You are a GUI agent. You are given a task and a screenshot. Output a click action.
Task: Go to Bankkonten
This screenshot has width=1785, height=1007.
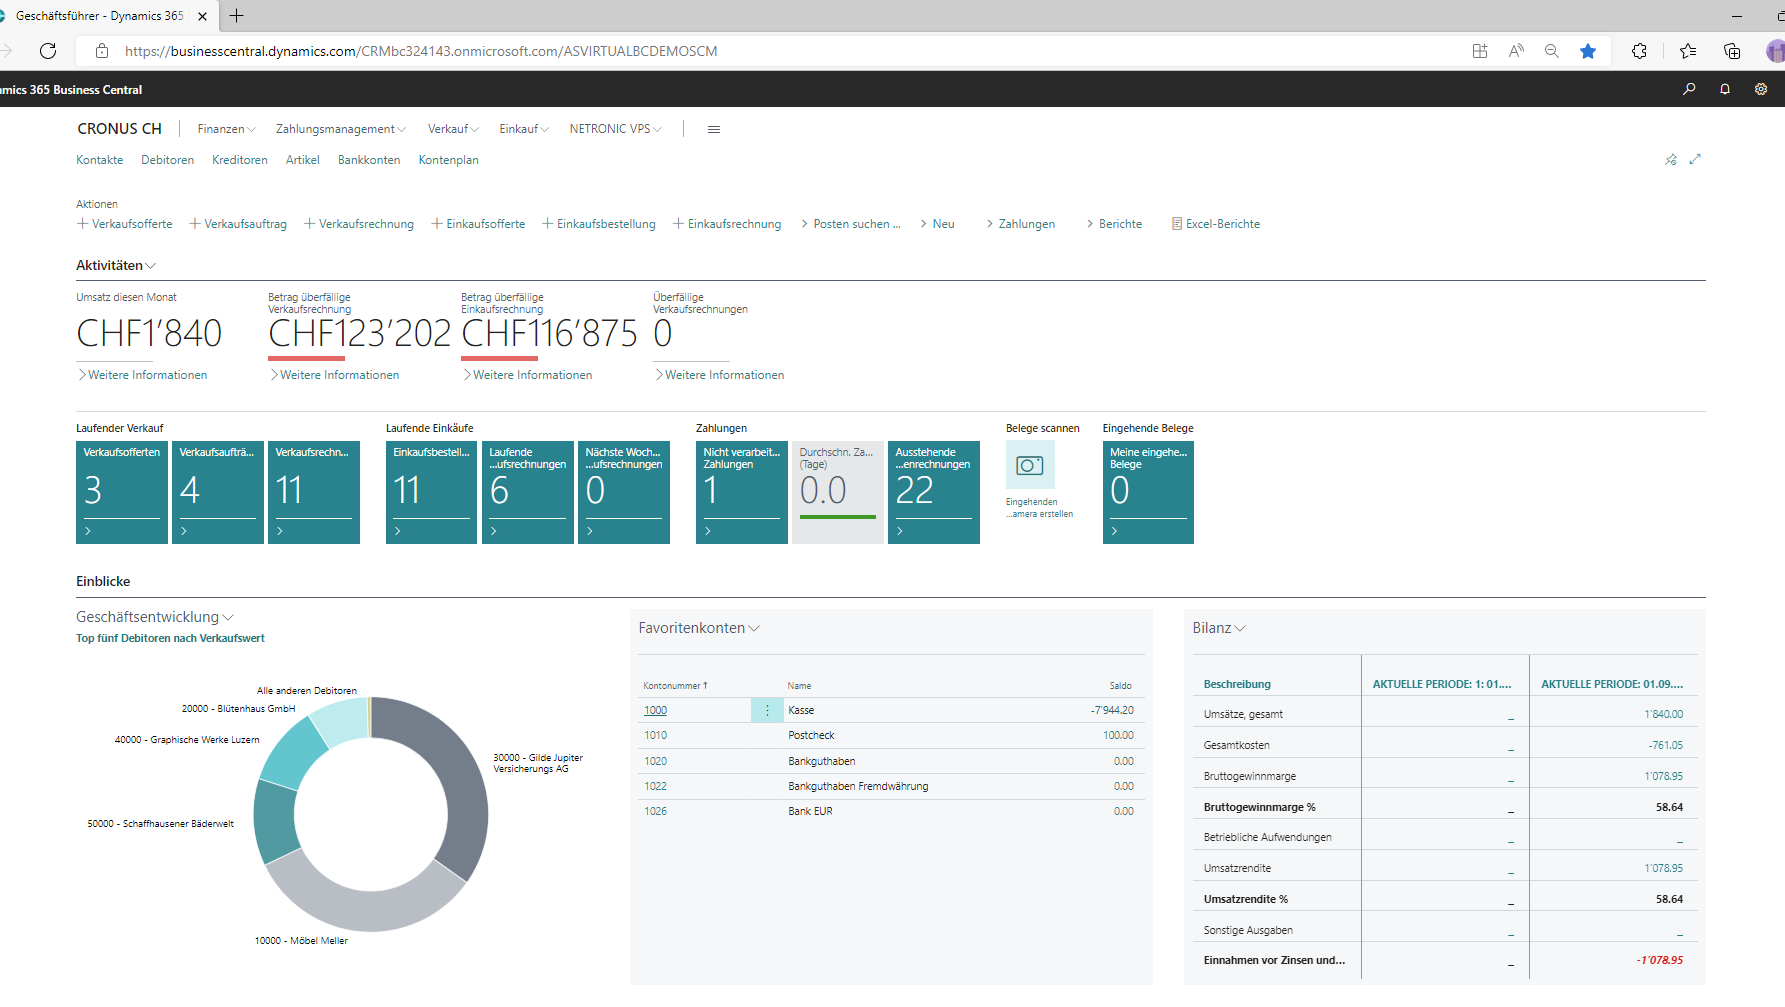tap(369, 160)
